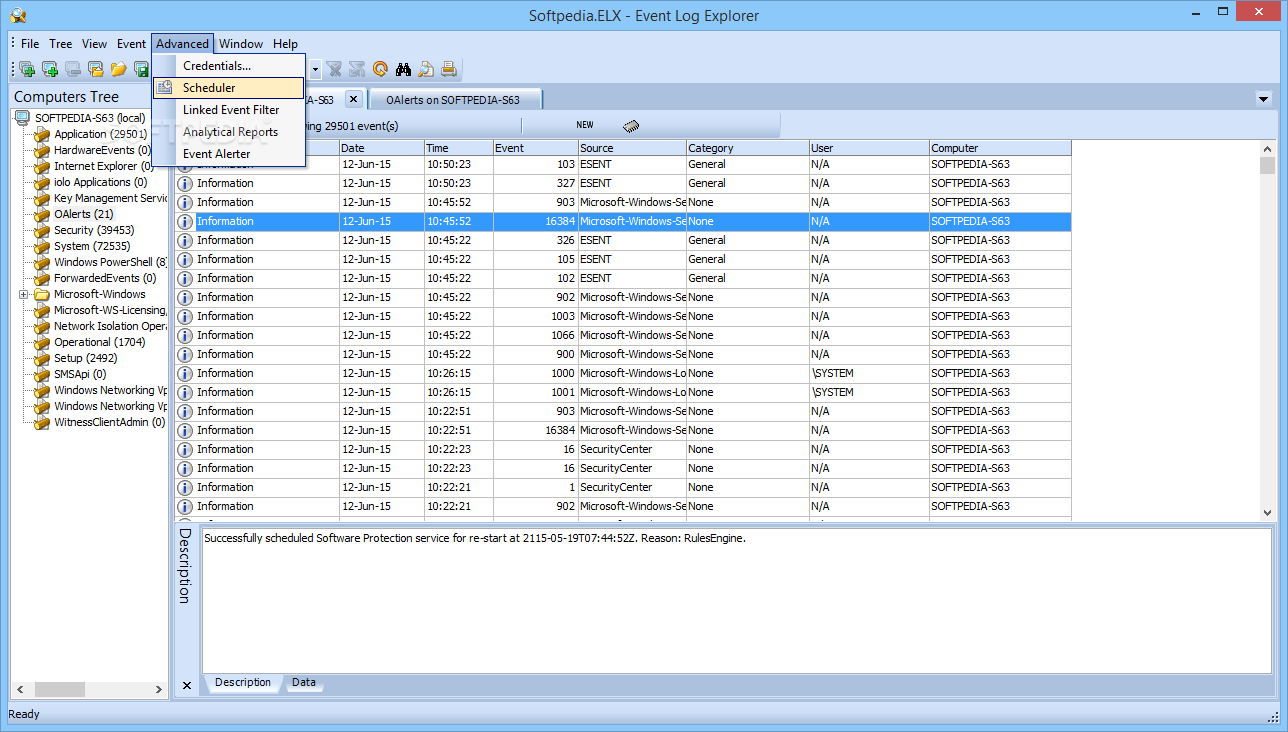The height and width of the screenshot is (732, 1288).
Task: Sort by the Time column header
Action: coord(459,148)
